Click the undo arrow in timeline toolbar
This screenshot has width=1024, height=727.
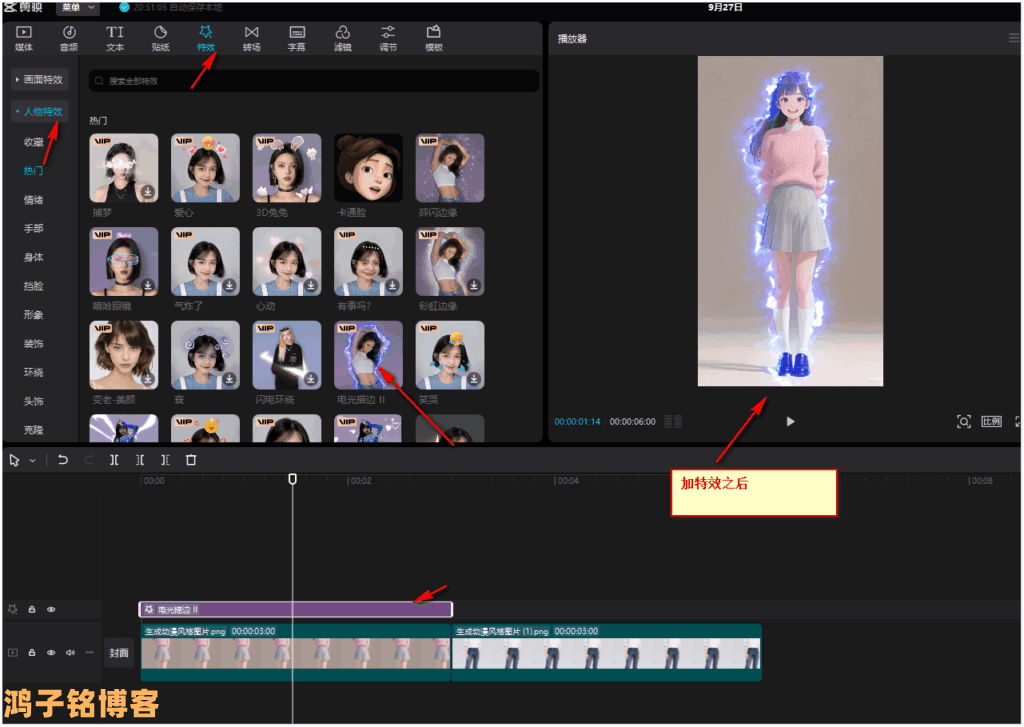[x=63, y=460]
